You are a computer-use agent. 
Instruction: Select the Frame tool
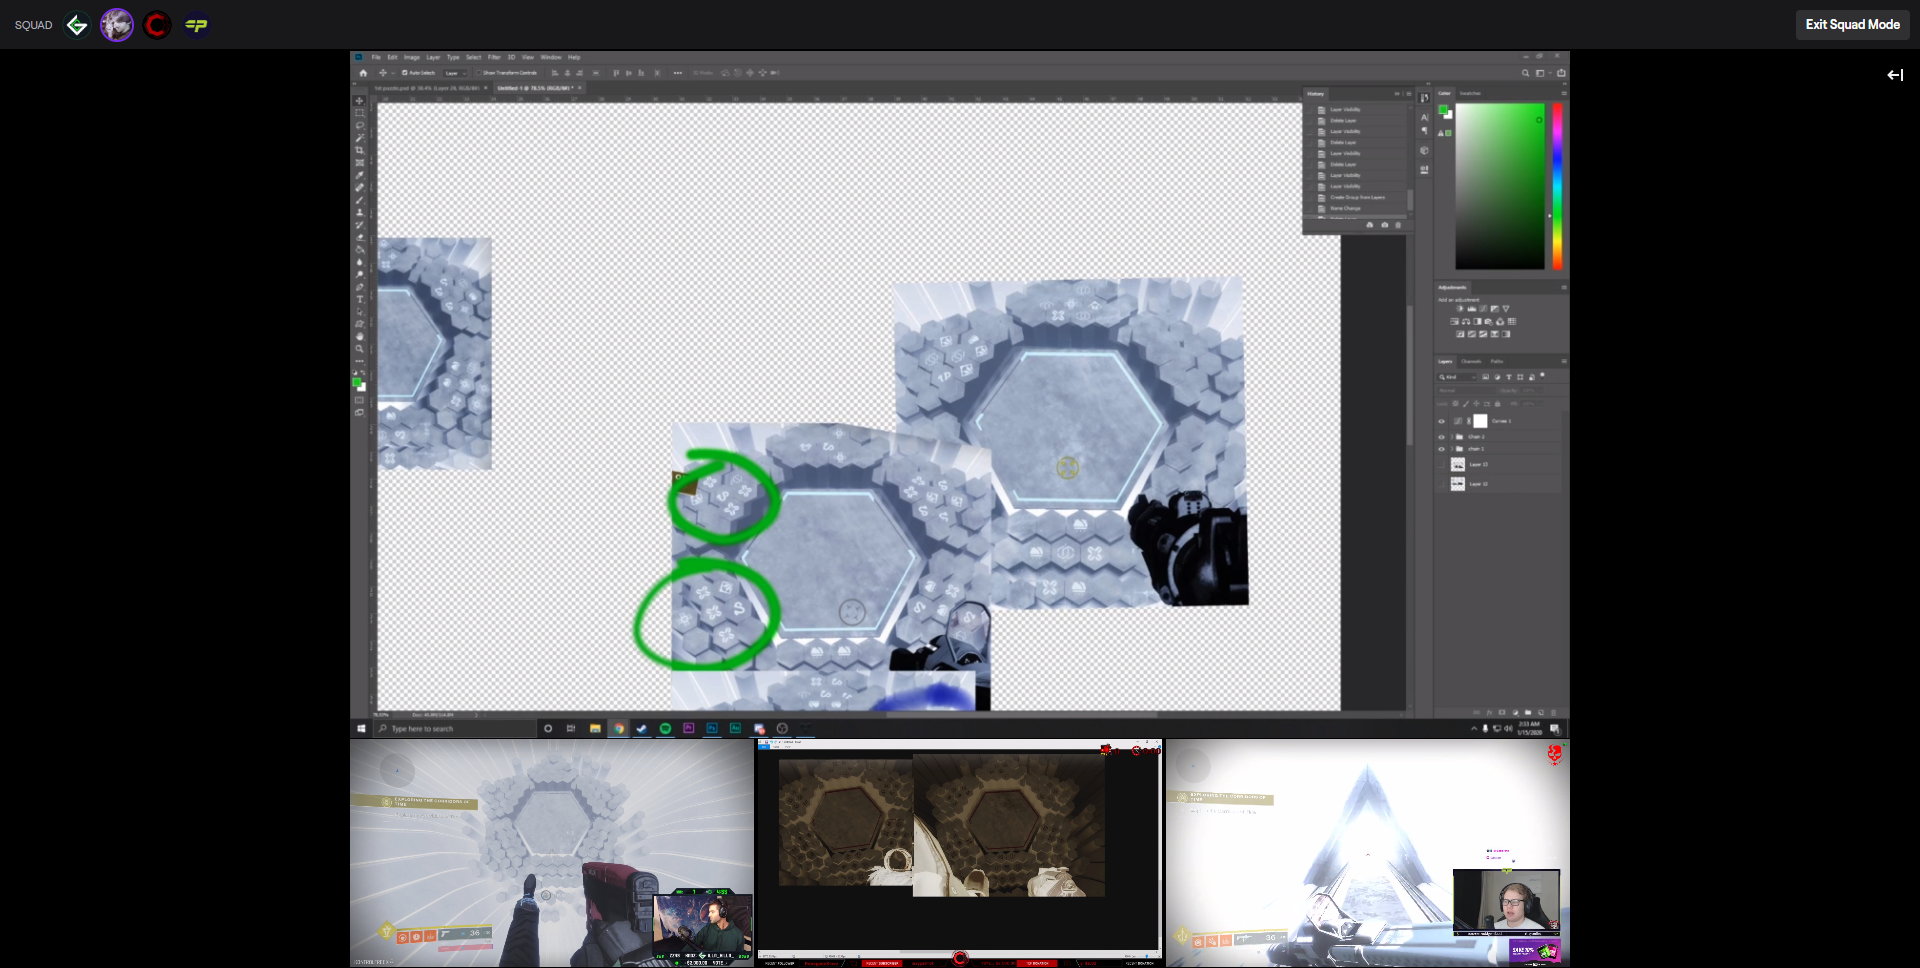[359, 163]
